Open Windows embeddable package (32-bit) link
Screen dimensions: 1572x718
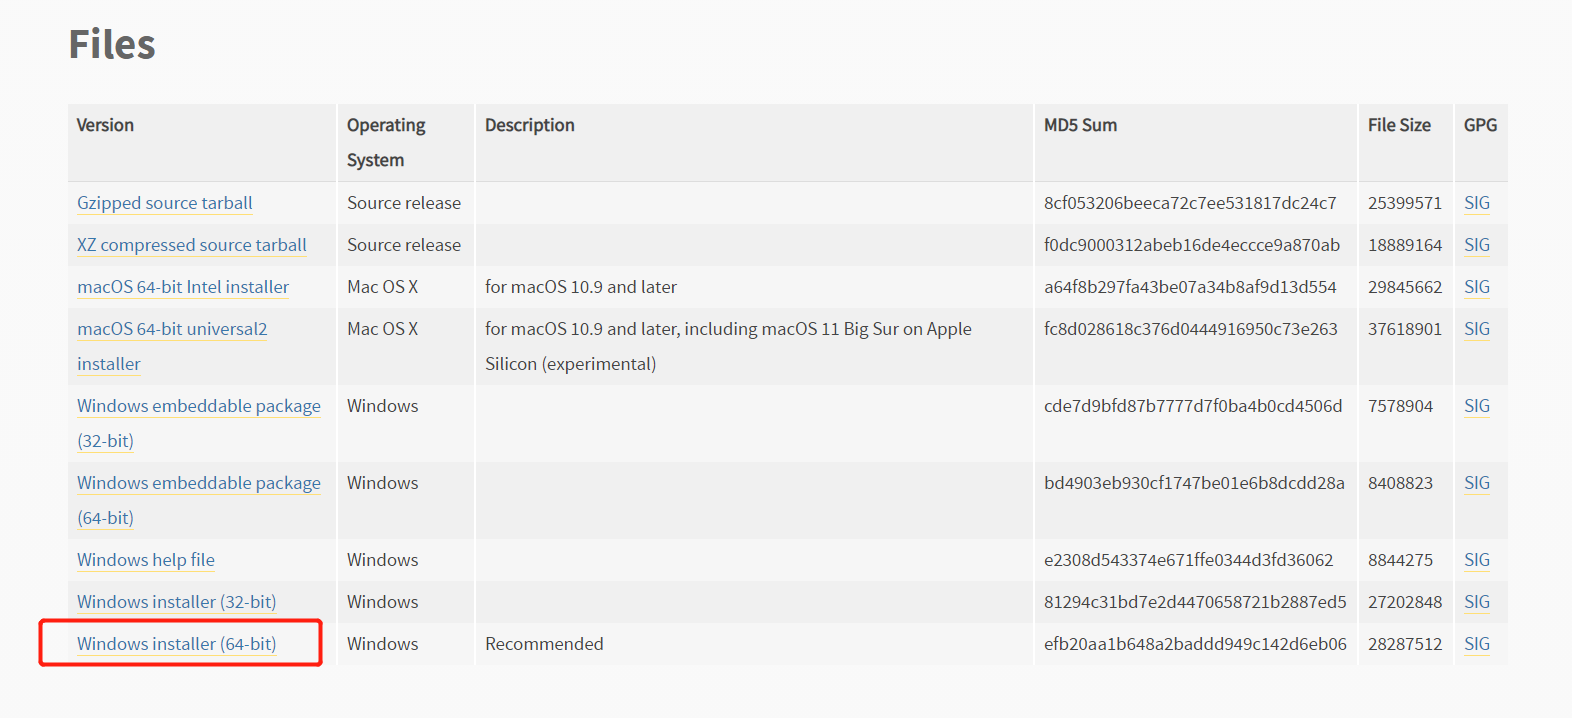tap(199, 423)
